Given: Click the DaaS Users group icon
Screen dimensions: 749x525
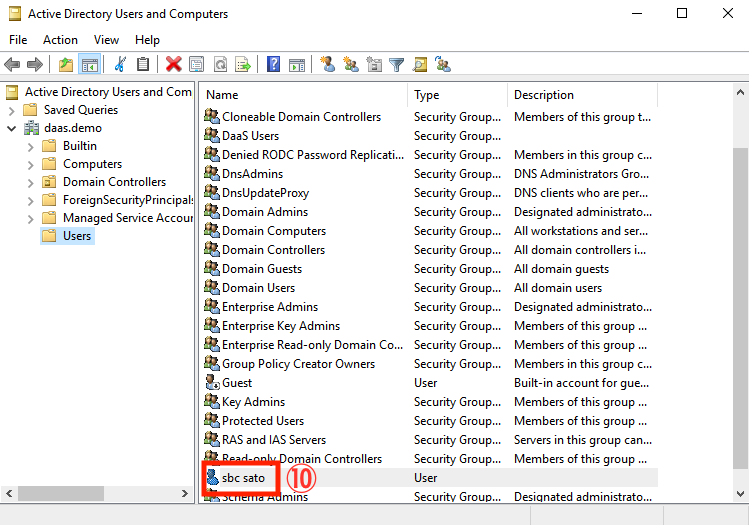Looking at the screenshot, I should (212, 136).
